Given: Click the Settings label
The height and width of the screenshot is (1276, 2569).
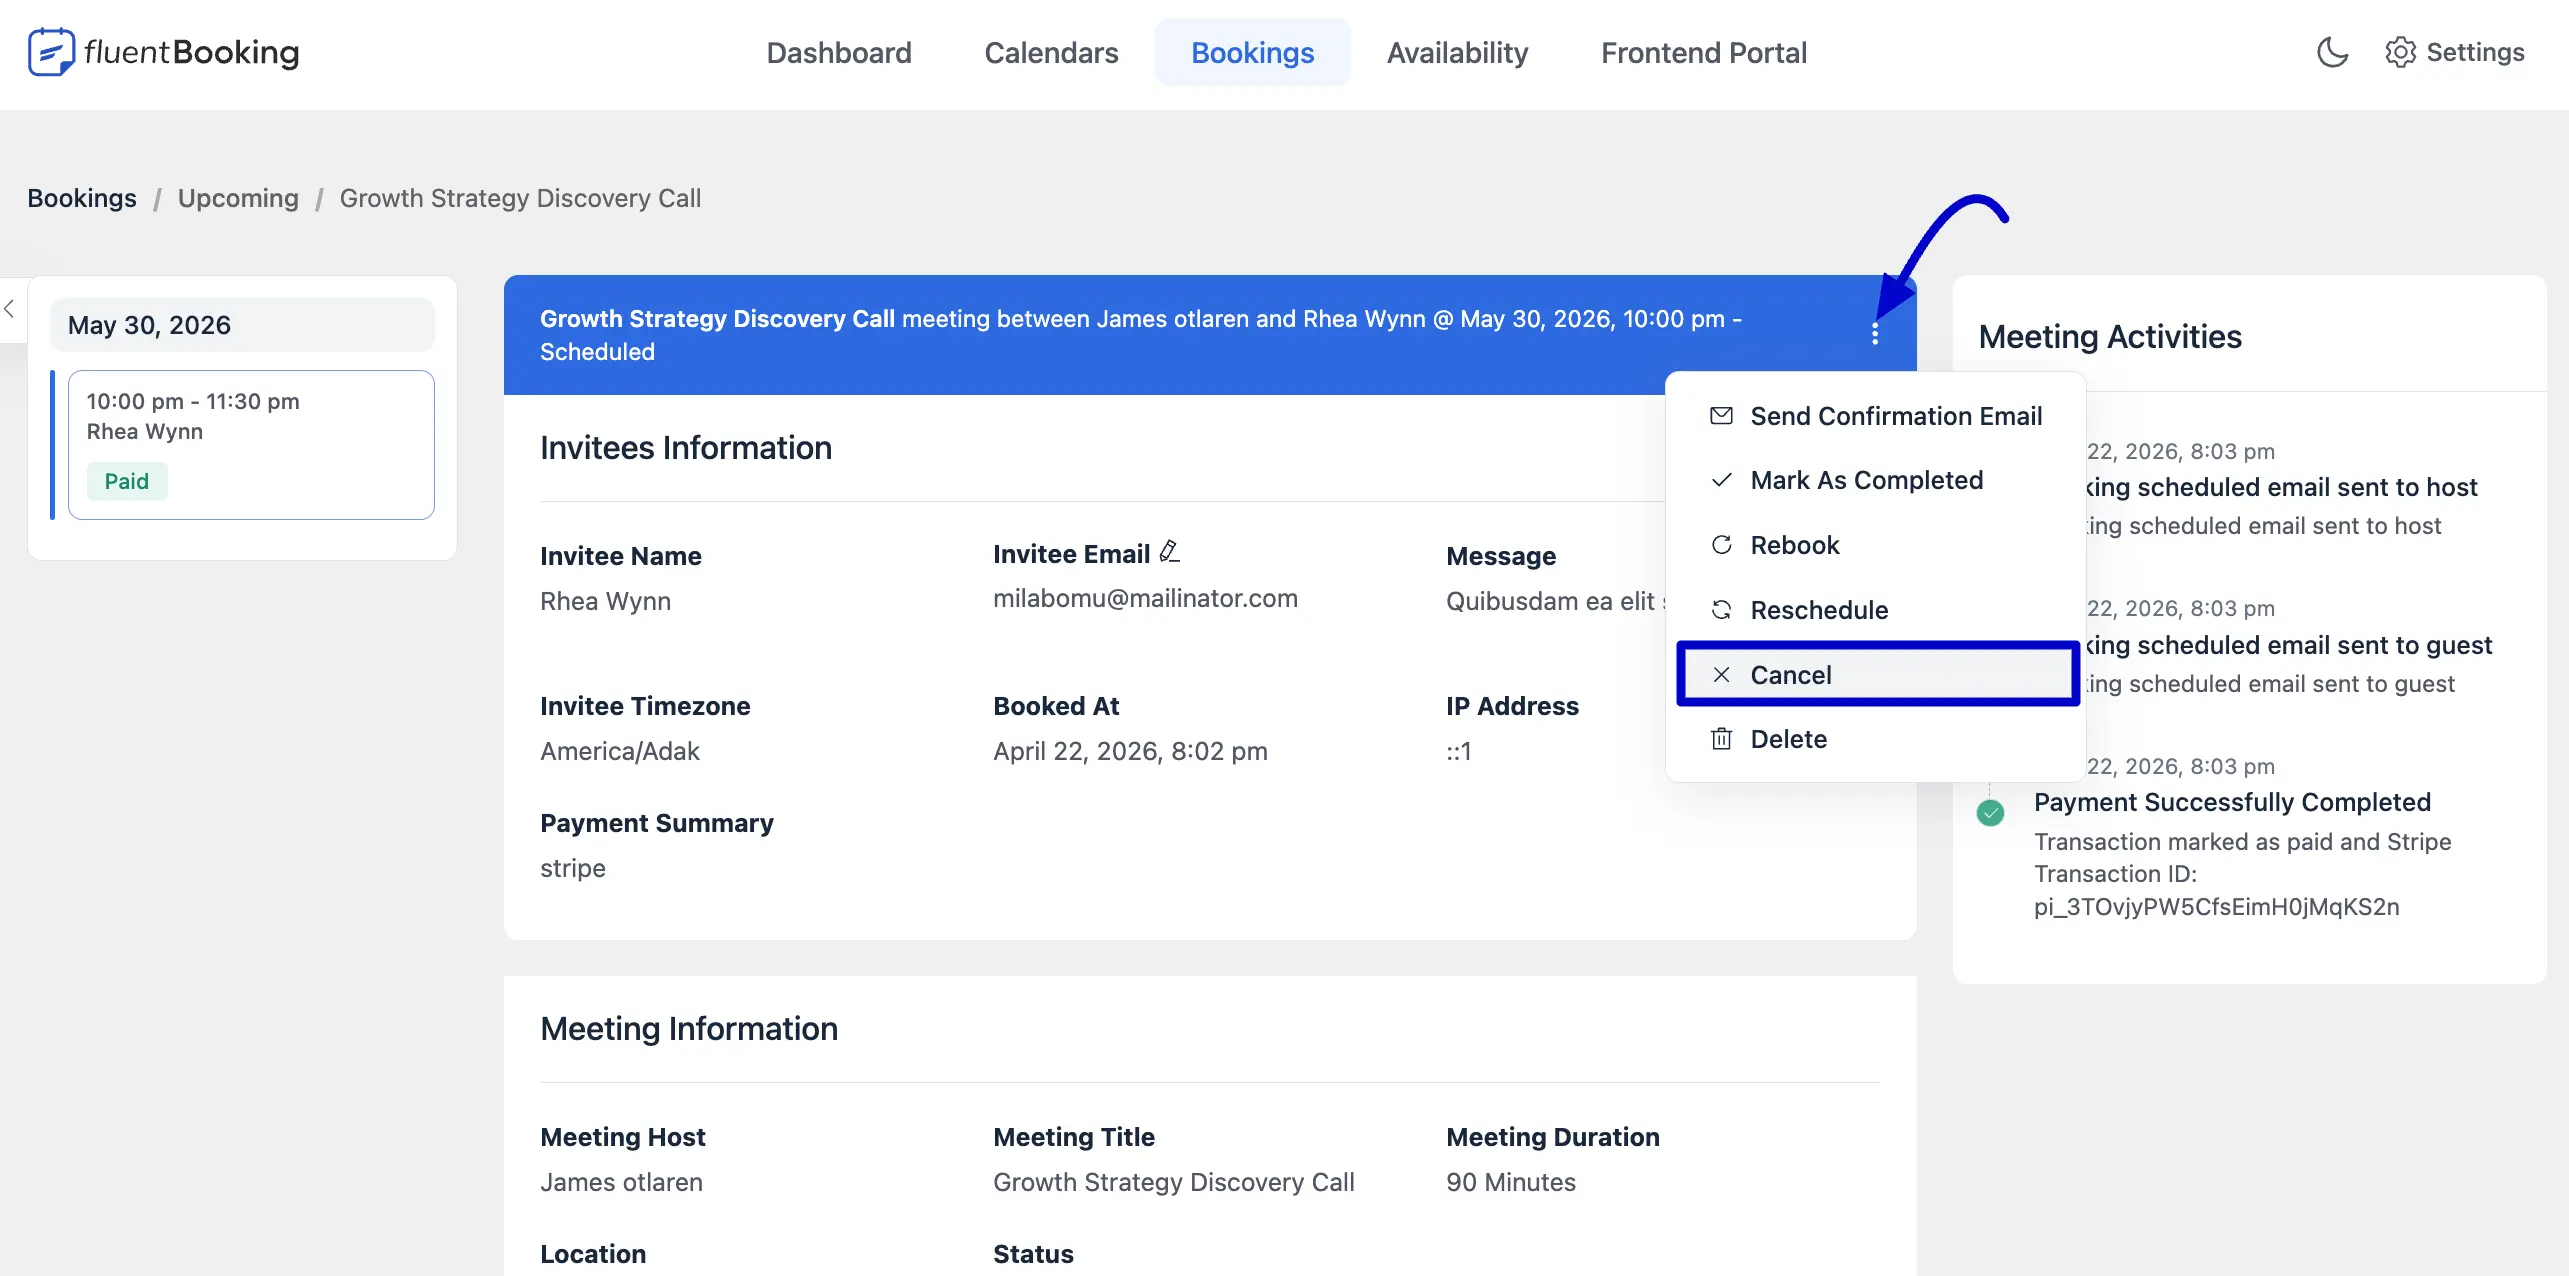Looking at the screenshot, I should (2475, 52).
